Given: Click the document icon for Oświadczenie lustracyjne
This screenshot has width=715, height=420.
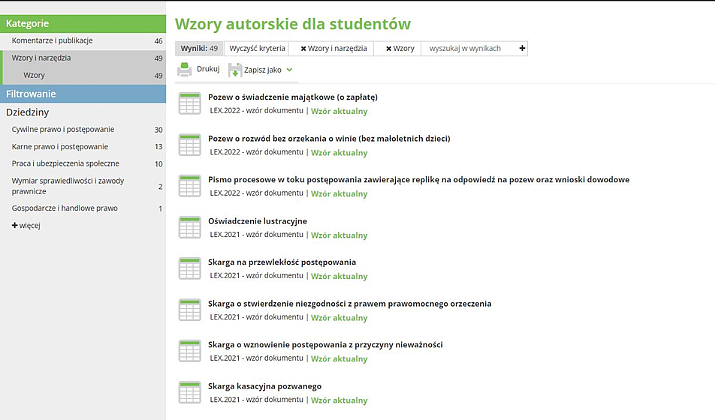Looking at the screenshot, I should click(189, 227).
